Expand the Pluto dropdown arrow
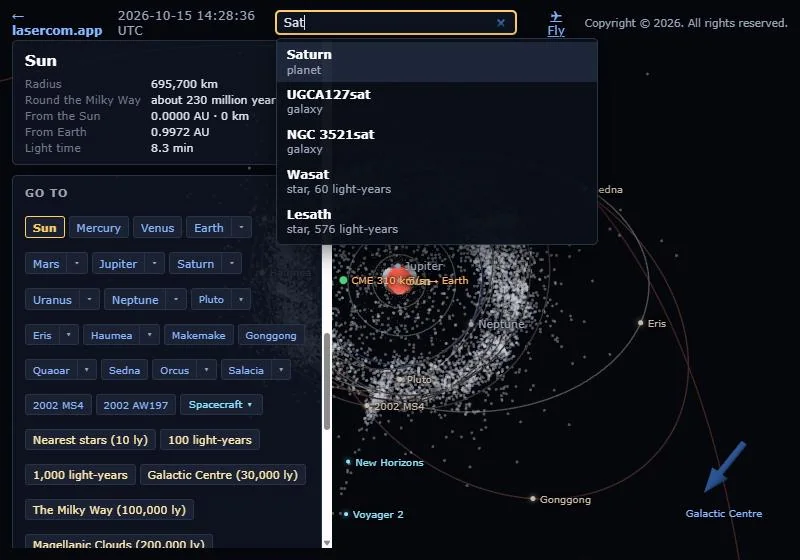Screen dimensions: 800x560 tap(241, 299)
